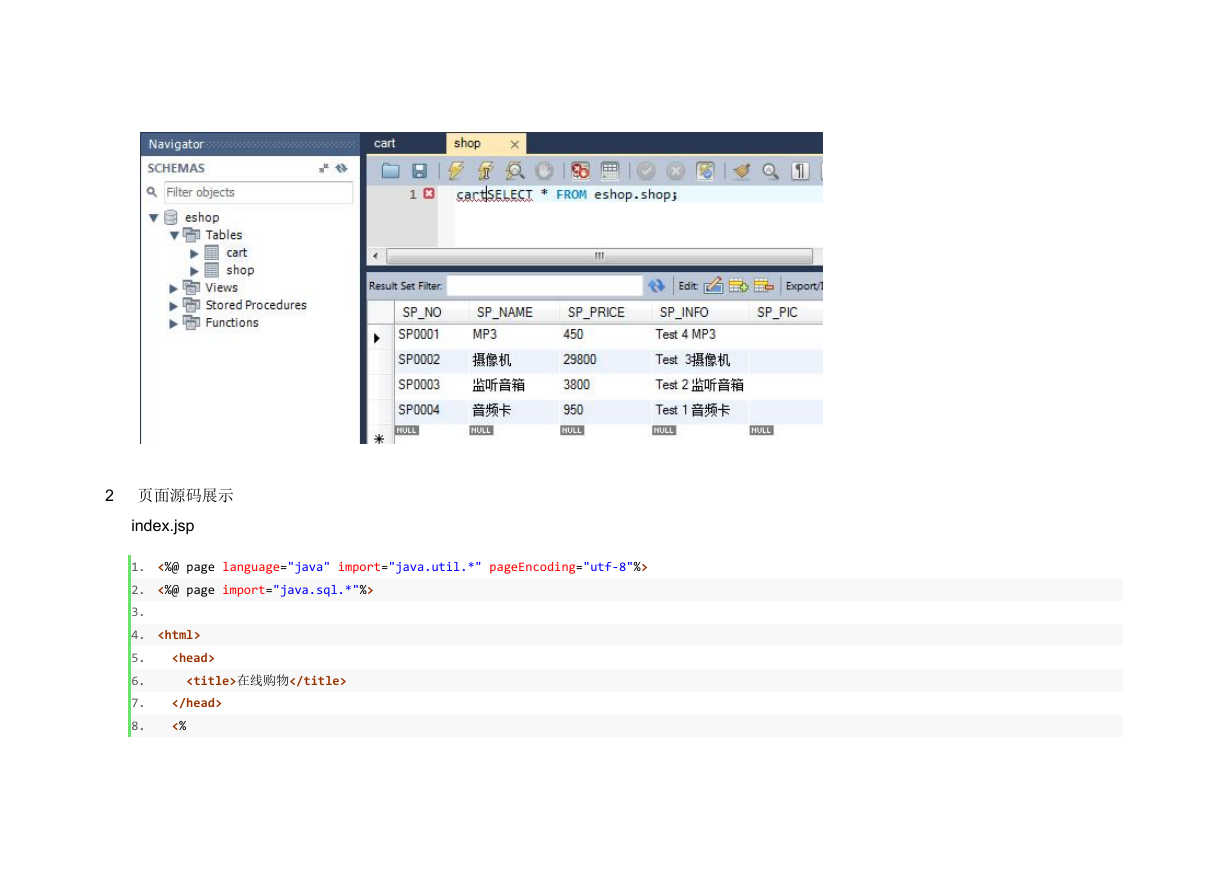
Task: Expand the cart table node
Action: tap(195, 253)
